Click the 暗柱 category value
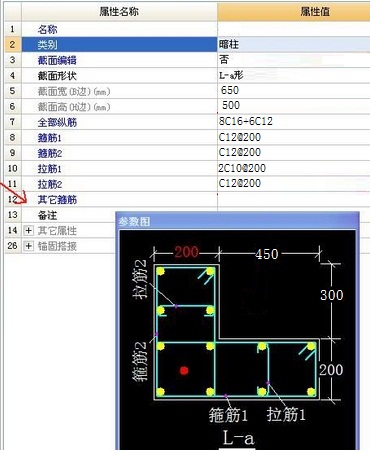The height and width of the screenshot is (453, 370). click(x=229, y=44)
